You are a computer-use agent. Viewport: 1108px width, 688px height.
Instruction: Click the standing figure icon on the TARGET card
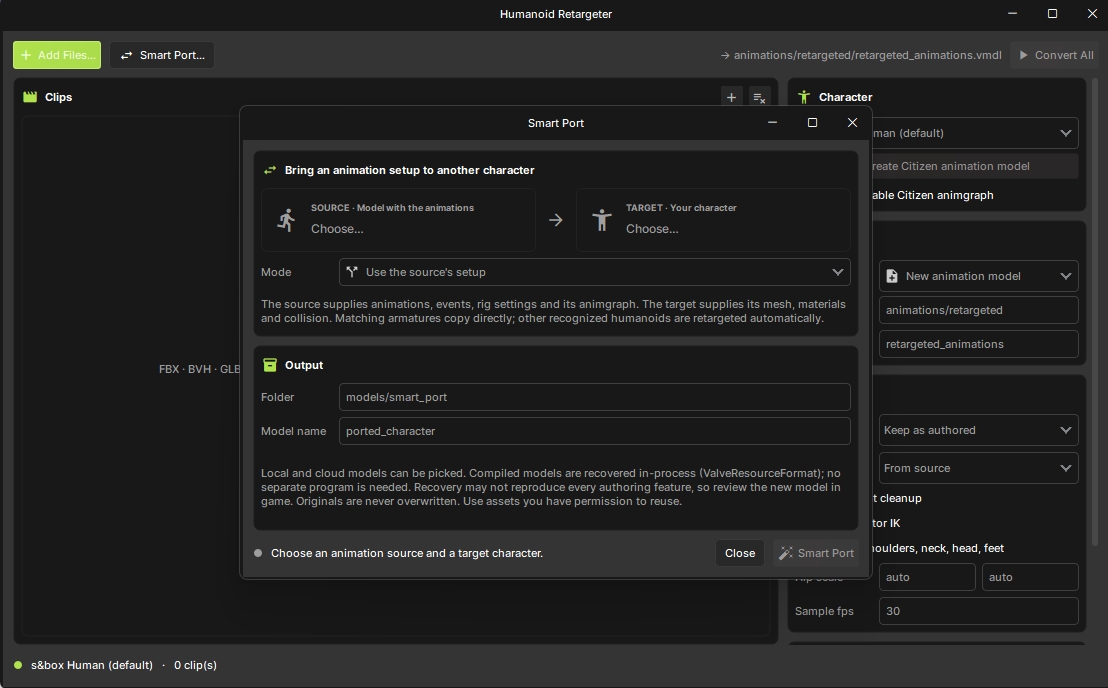pyautogui.click(x=601, y=220)
